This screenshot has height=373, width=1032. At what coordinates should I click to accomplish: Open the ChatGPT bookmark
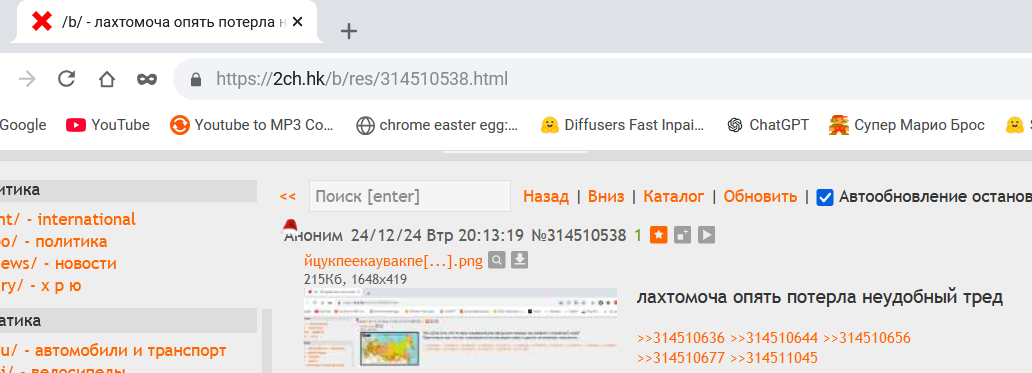pos(768,125)
